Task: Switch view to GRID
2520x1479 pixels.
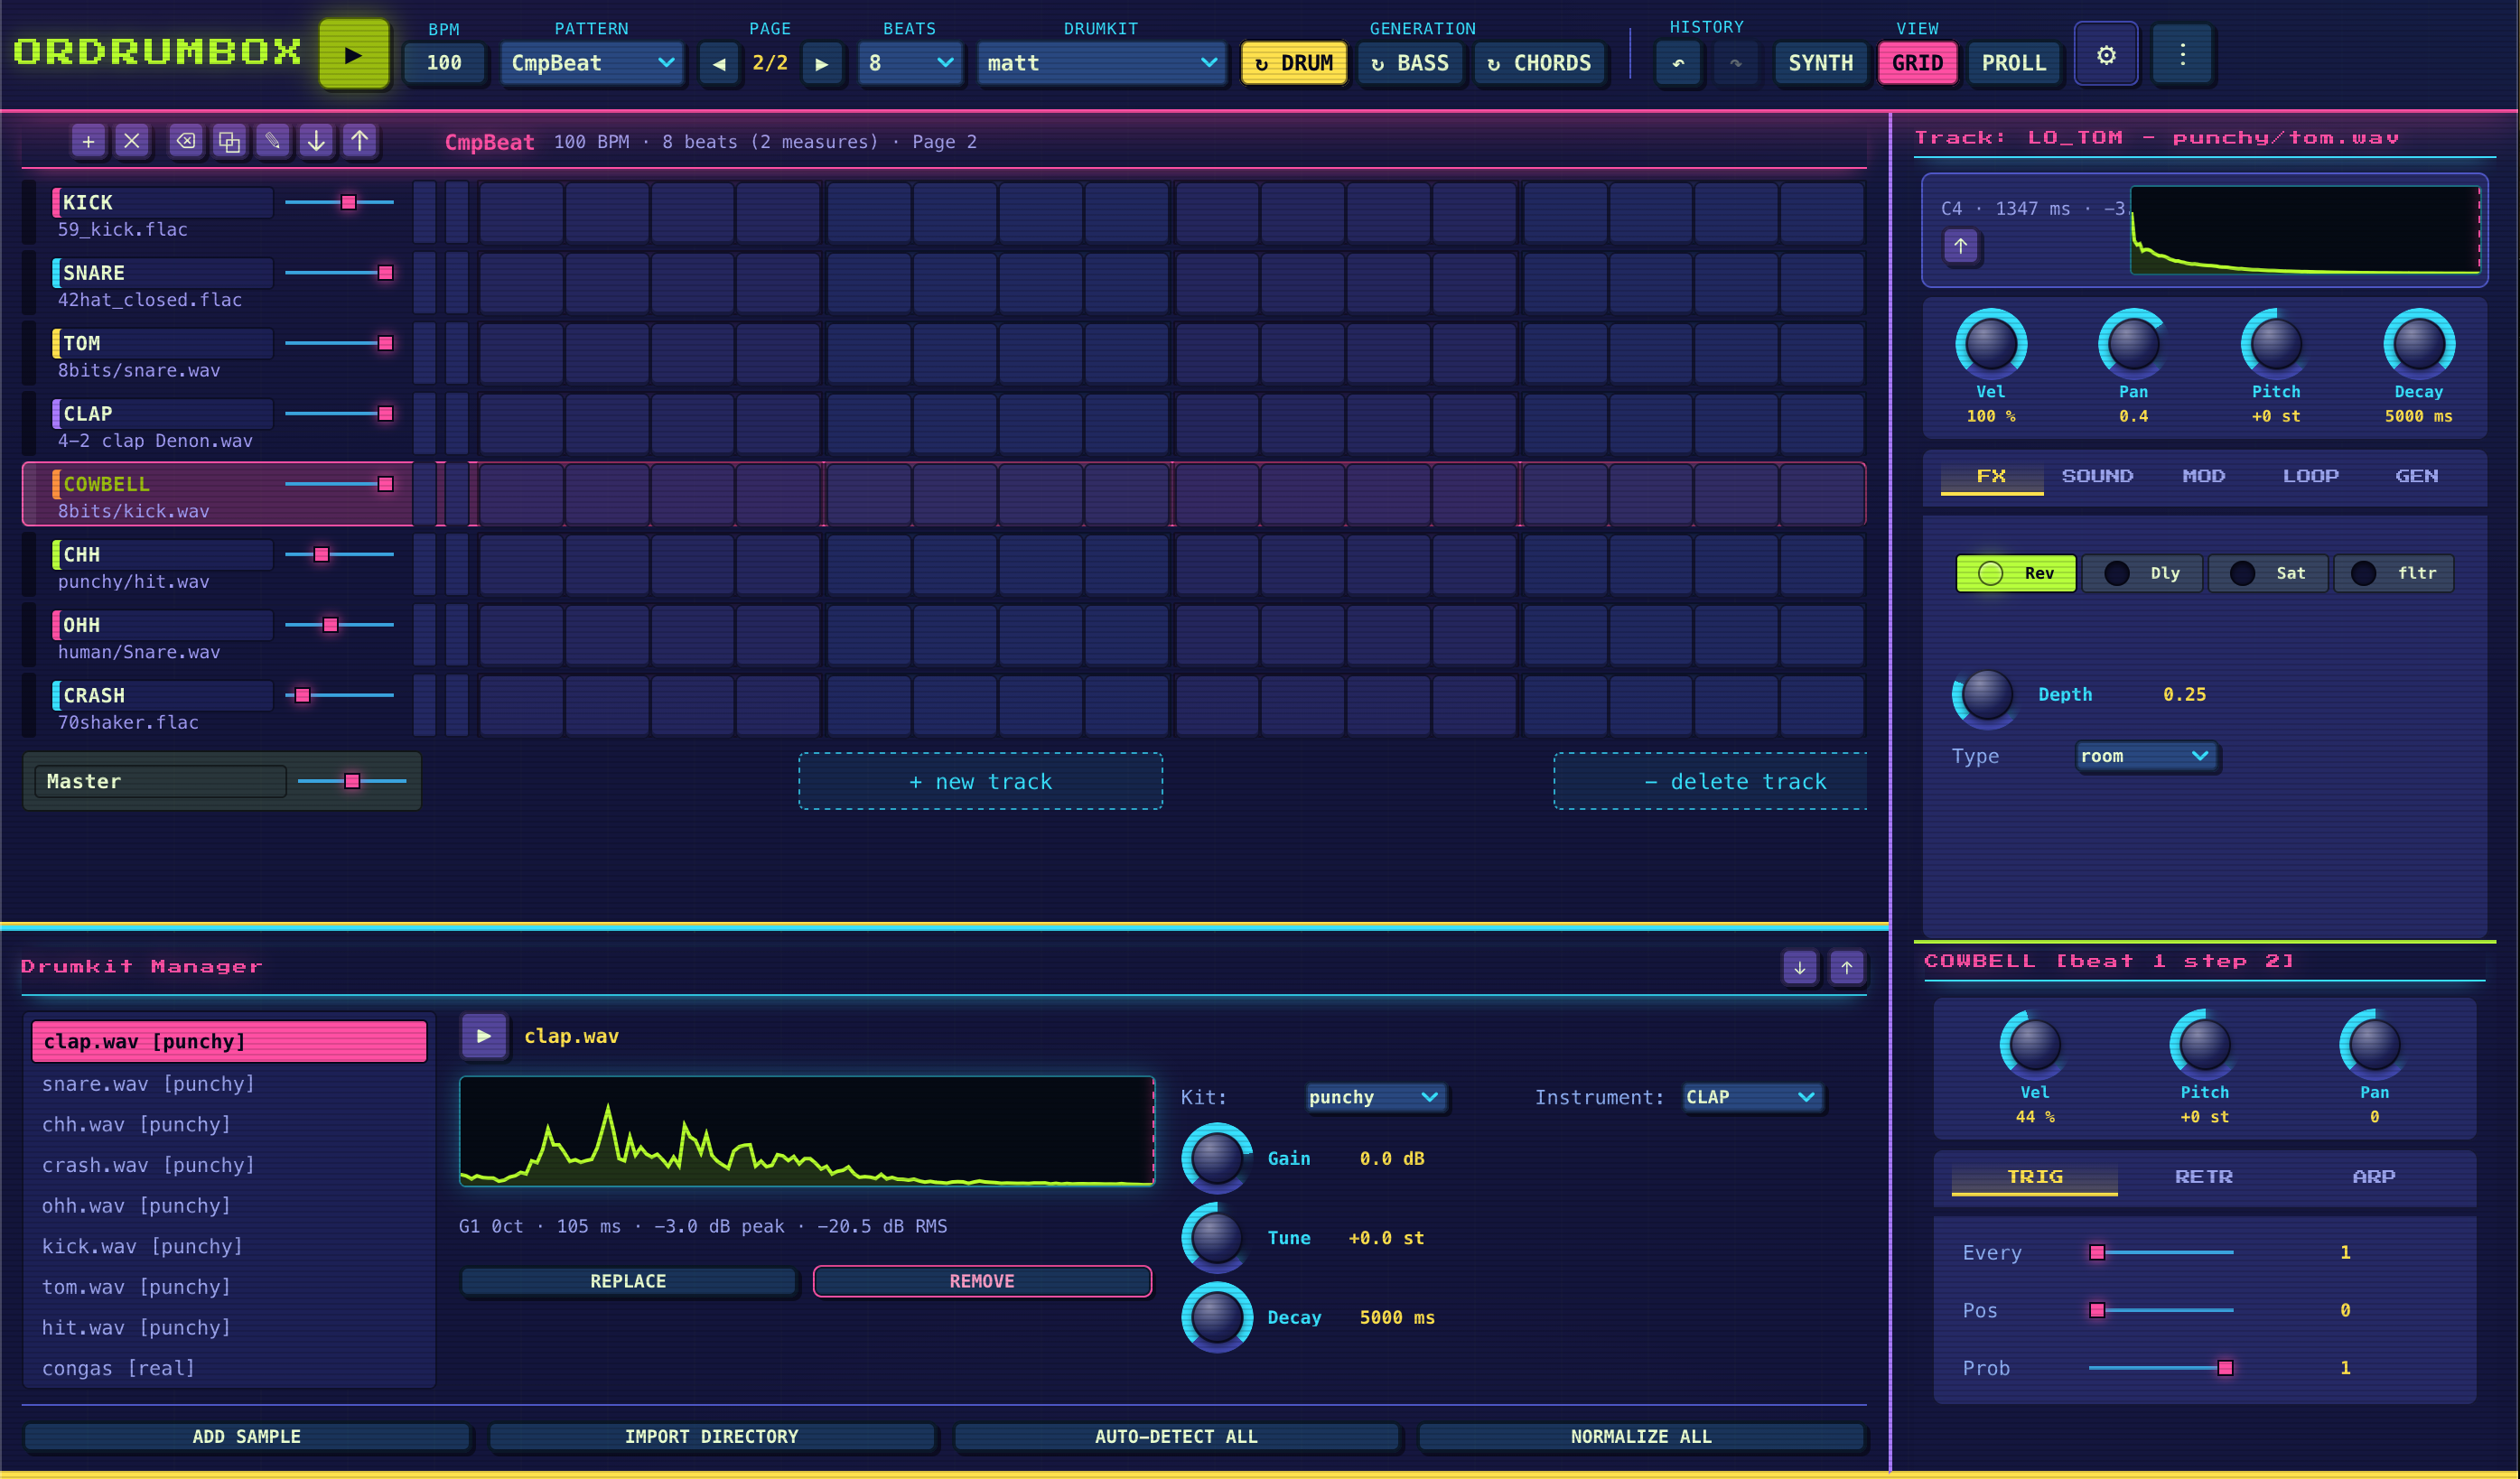Action: coord(1917,63)
